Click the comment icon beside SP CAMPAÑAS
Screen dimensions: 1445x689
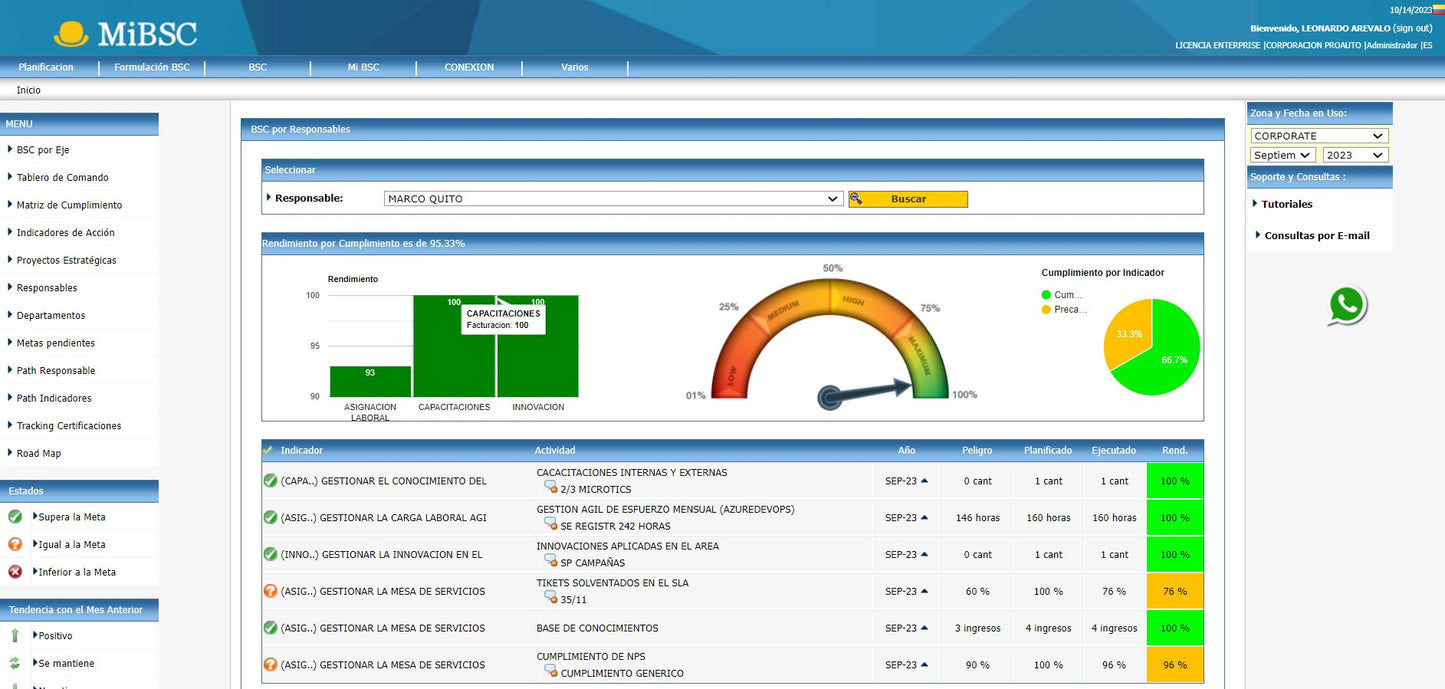550,562
